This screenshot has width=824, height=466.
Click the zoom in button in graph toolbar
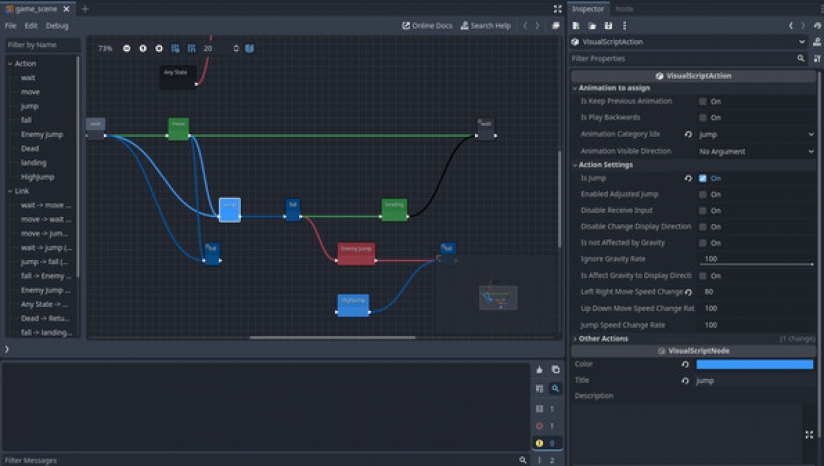click(159, 48)
